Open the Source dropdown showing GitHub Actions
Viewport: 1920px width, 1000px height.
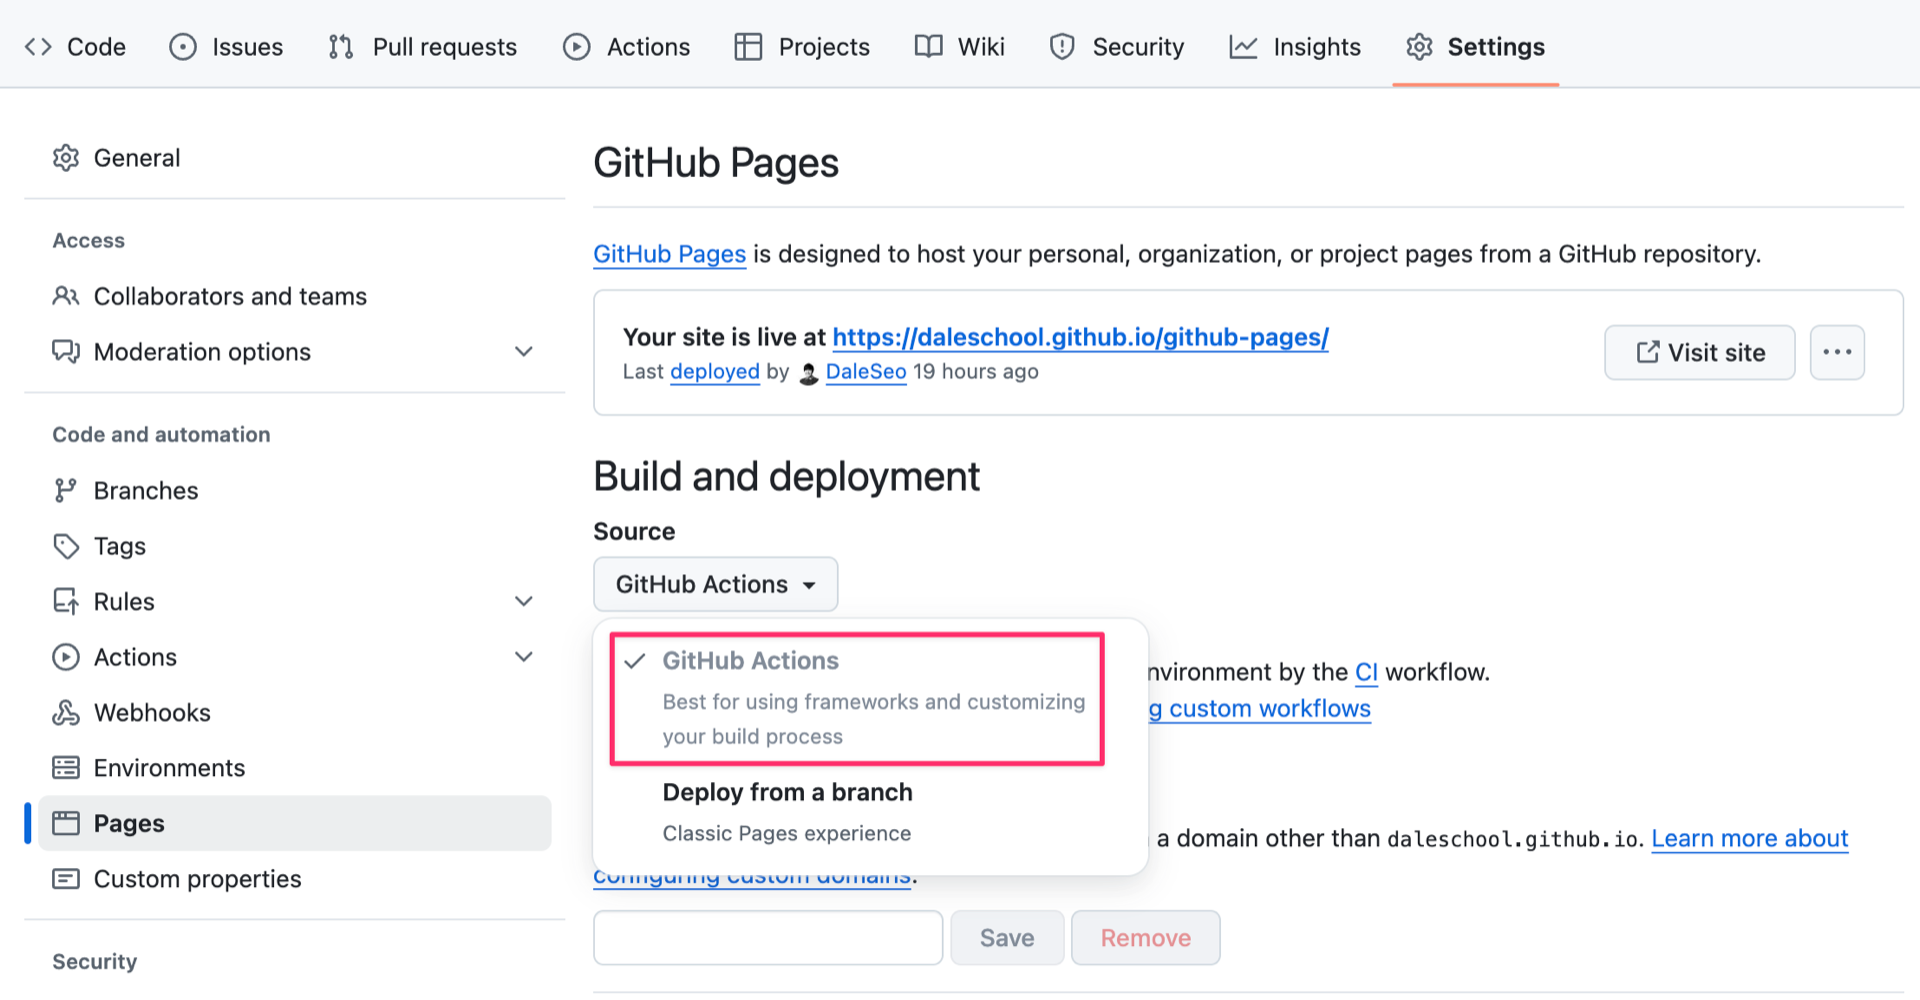tap(715, 584)
